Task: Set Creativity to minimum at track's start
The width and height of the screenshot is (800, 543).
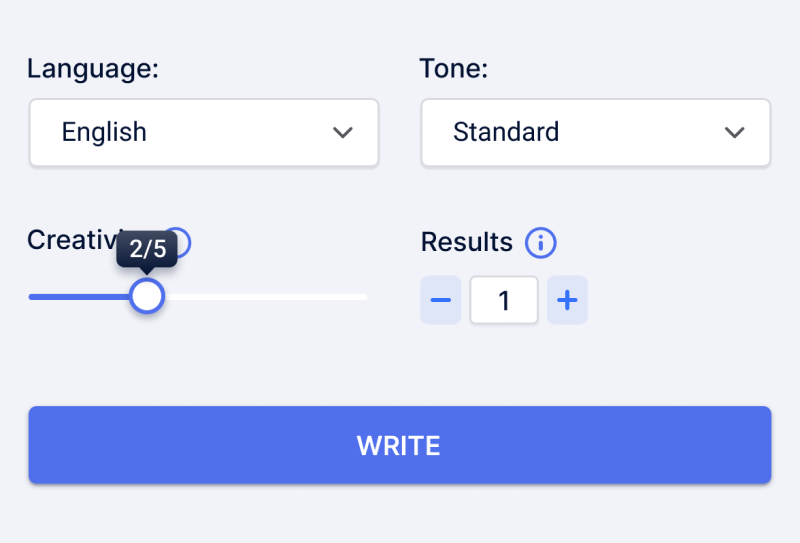Action: click(32, 297)
